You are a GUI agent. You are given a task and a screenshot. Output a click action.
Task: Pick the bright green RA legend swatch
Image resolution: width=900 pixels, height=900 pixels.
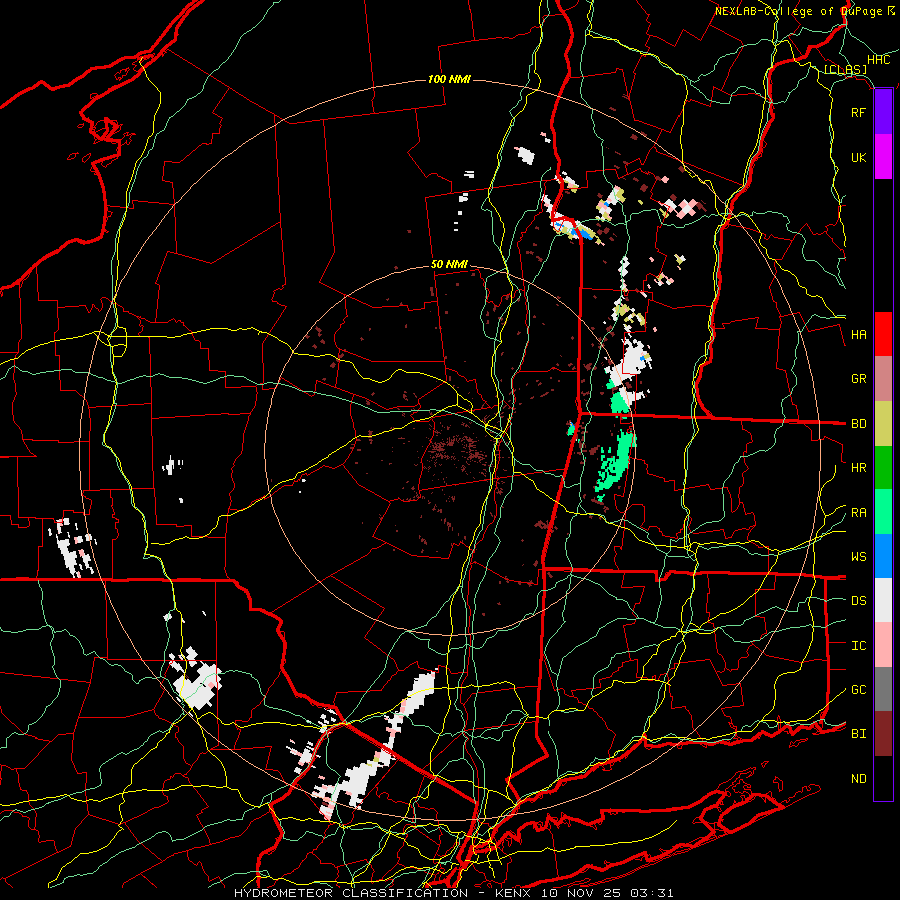(x=883, y=512)
